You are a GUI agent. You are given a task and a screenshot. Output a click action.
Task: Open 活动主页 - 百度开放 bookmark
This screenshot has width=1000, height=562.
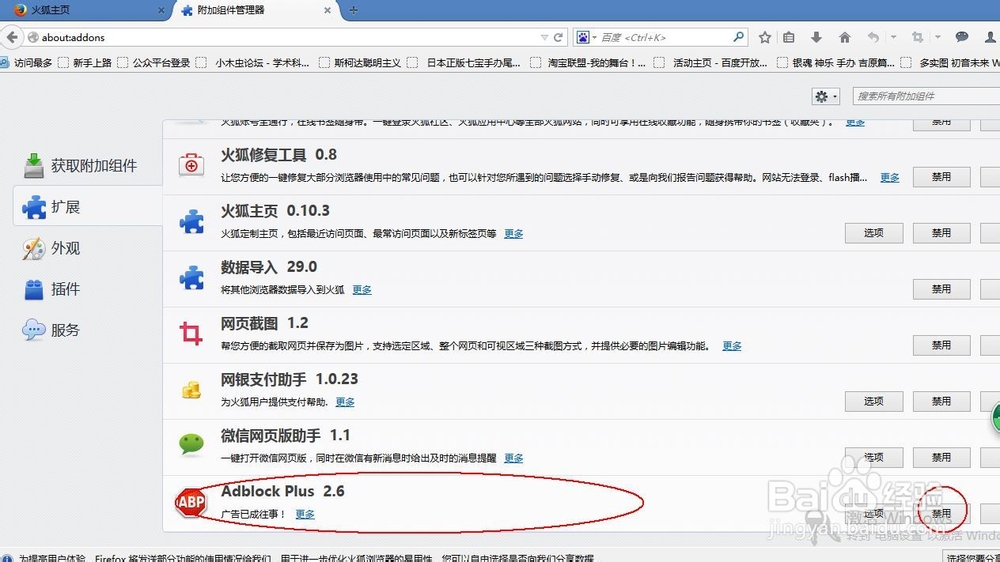coord(711,63)
